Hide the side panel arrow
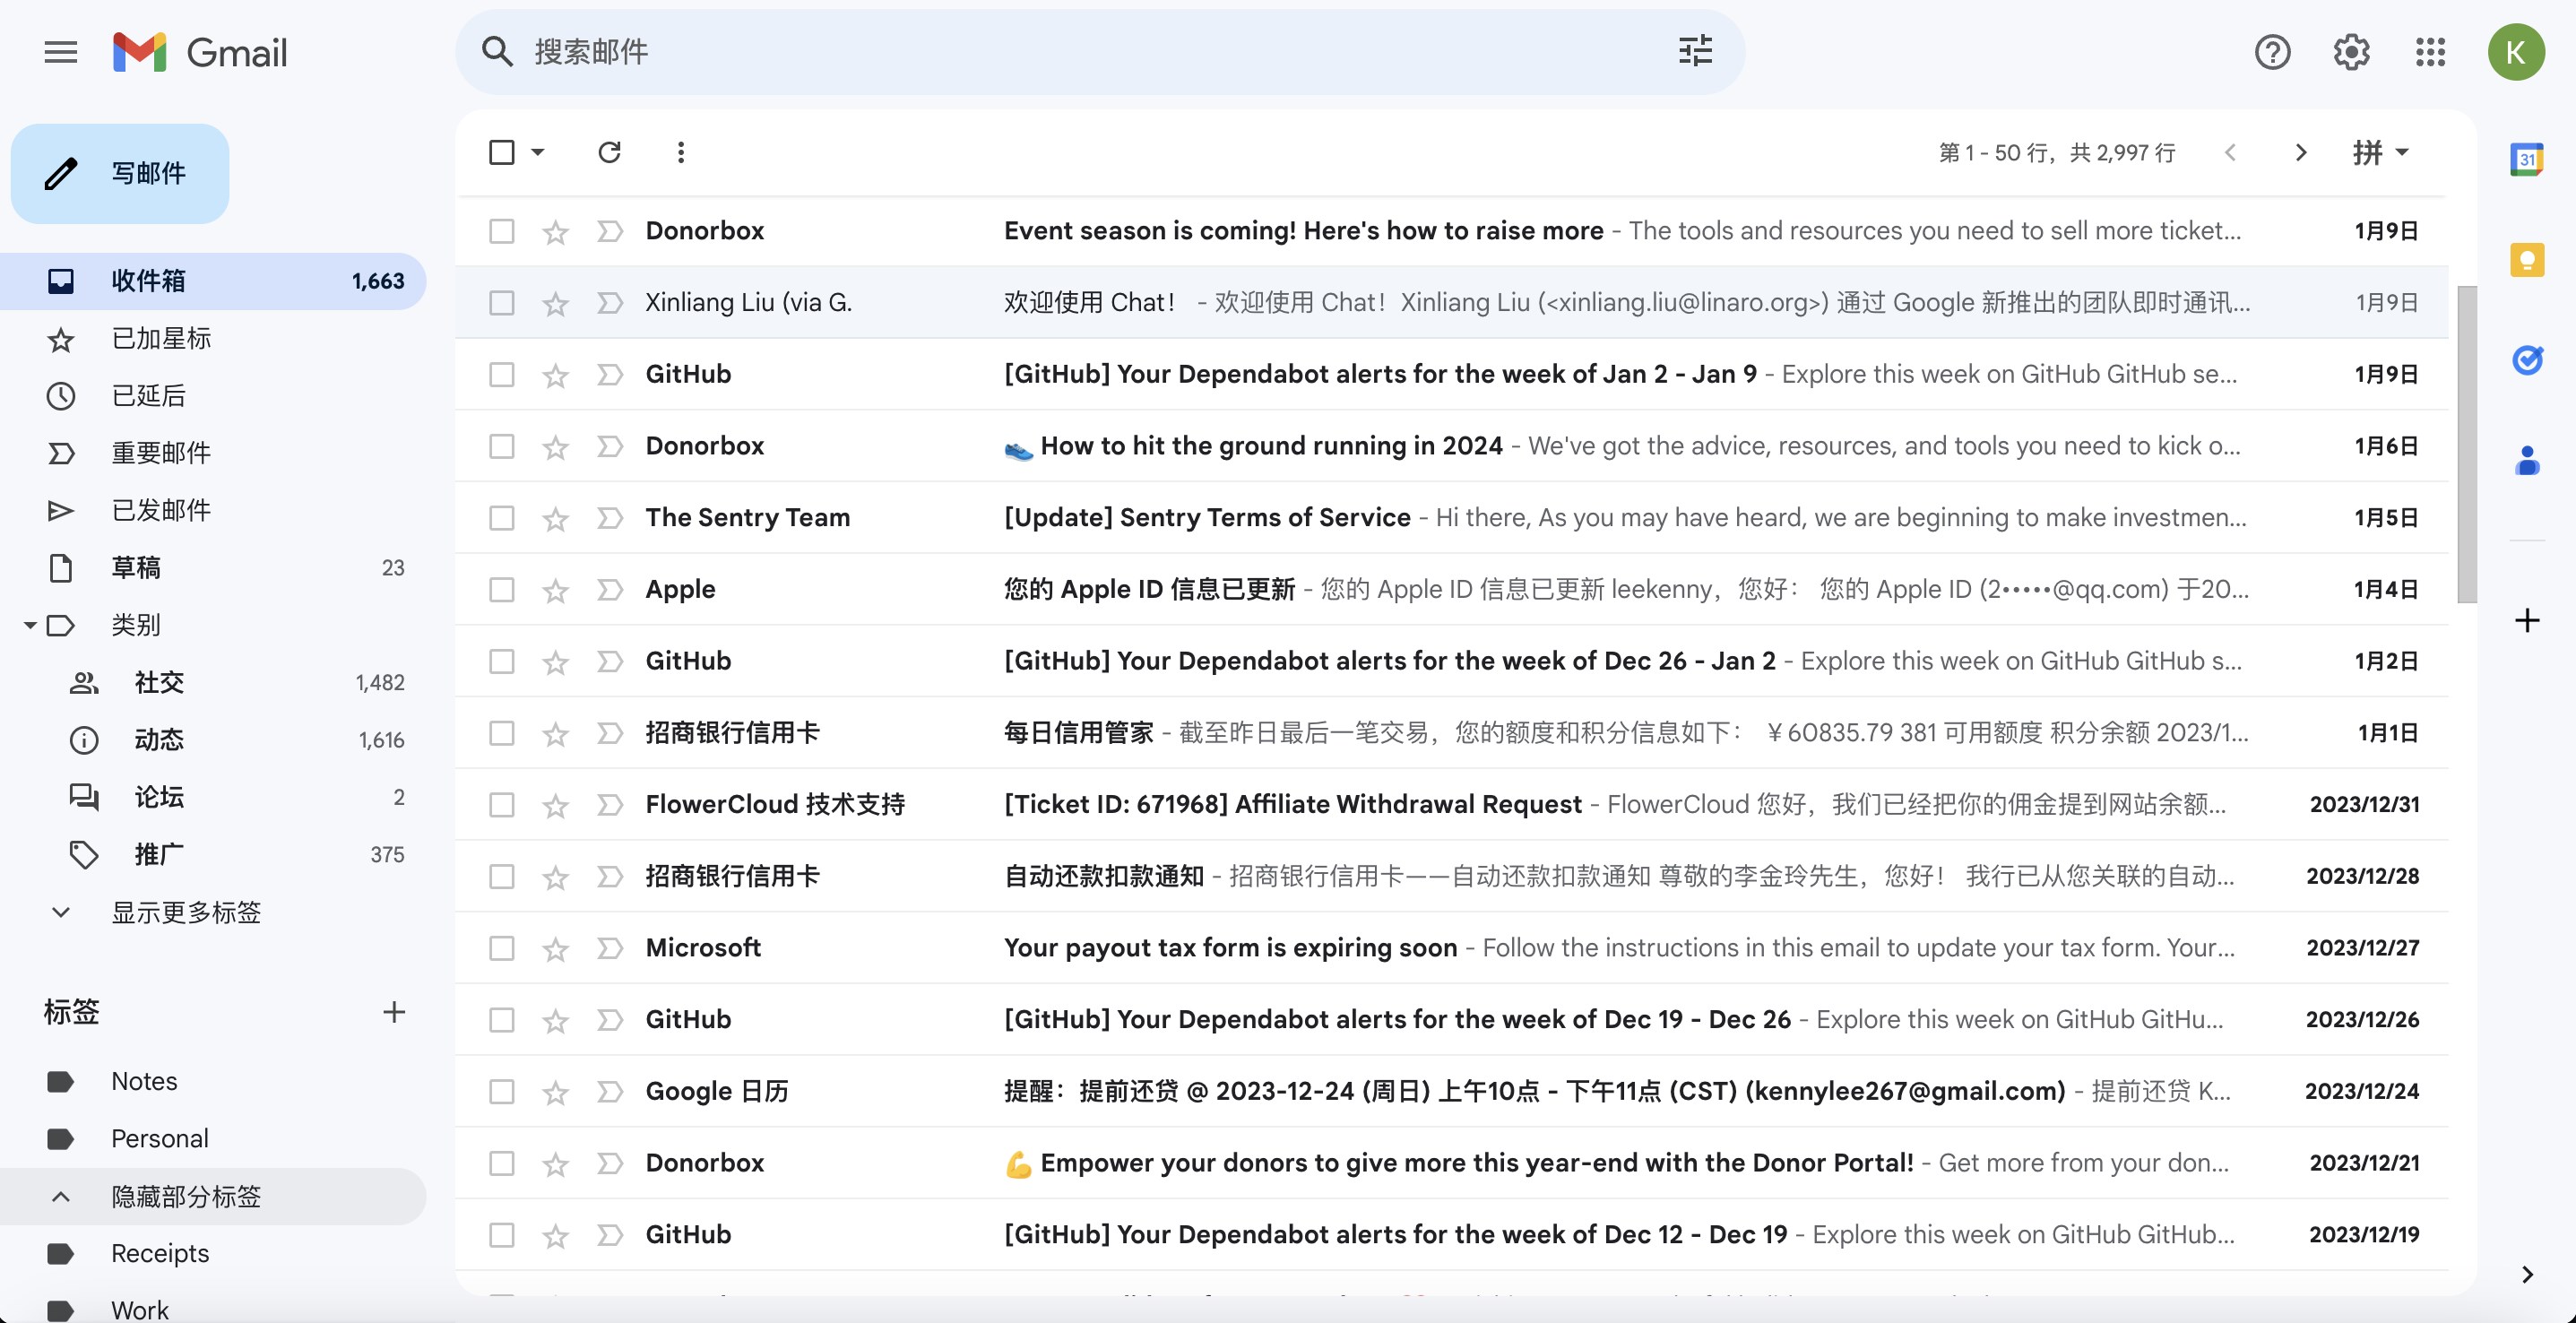This screenshot has height=1323, width=2576. [2527, 1274]
